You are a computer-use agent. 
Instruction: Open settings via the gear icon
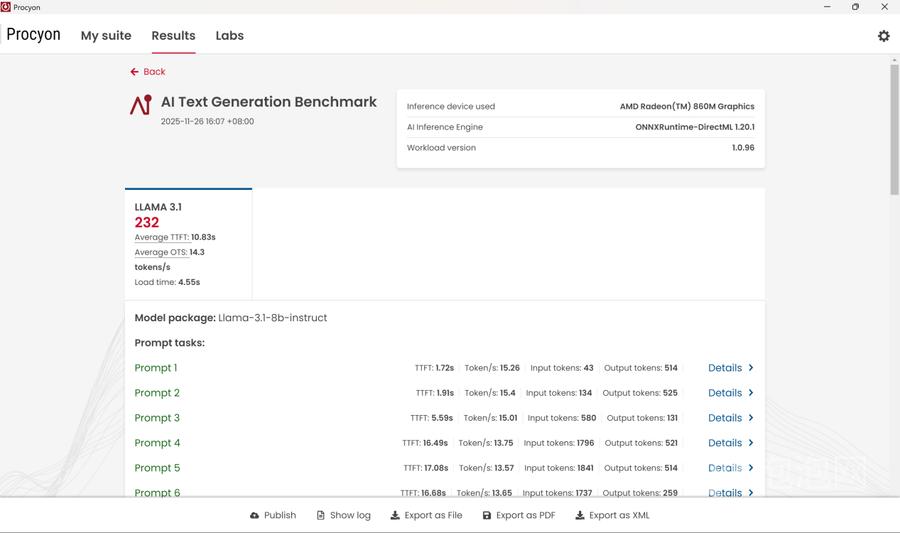point(883,36)
